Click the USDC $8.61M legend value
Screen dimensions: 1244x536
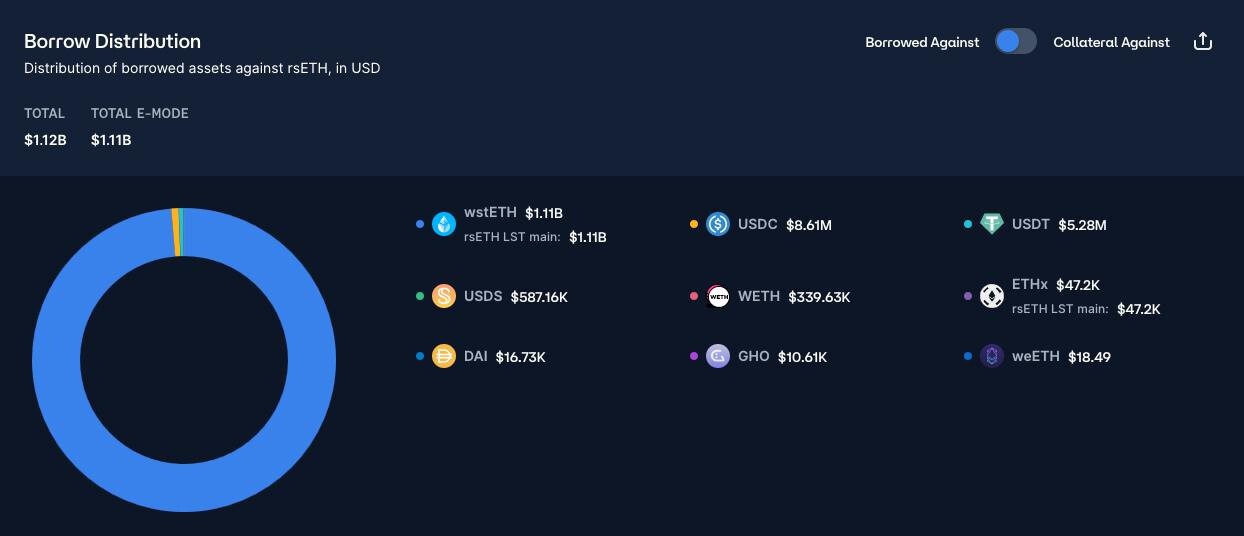(x=809, y=225)
